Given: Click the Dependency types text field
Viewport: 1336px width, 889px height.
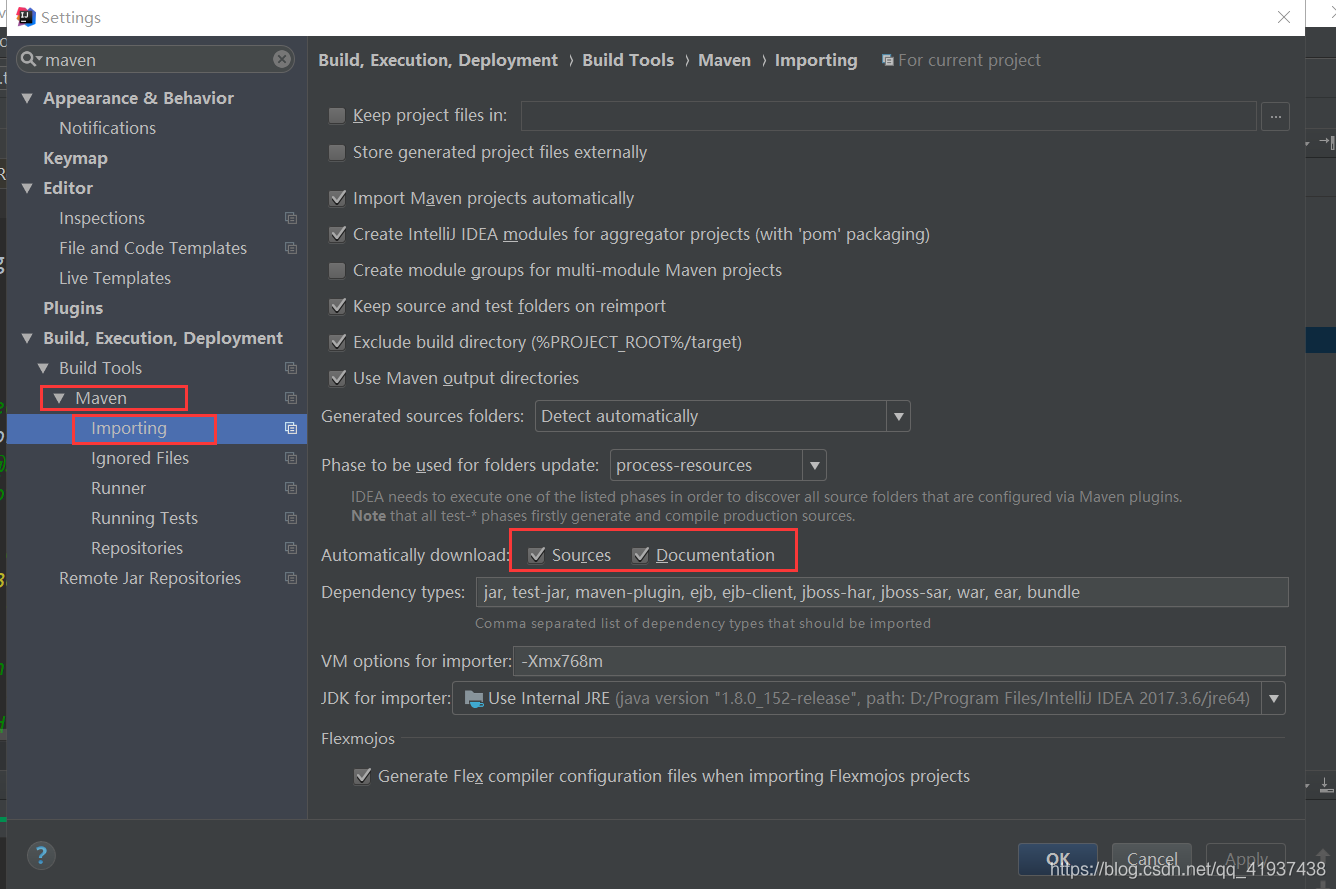Looking at the screenshot, I should [882, 592].
